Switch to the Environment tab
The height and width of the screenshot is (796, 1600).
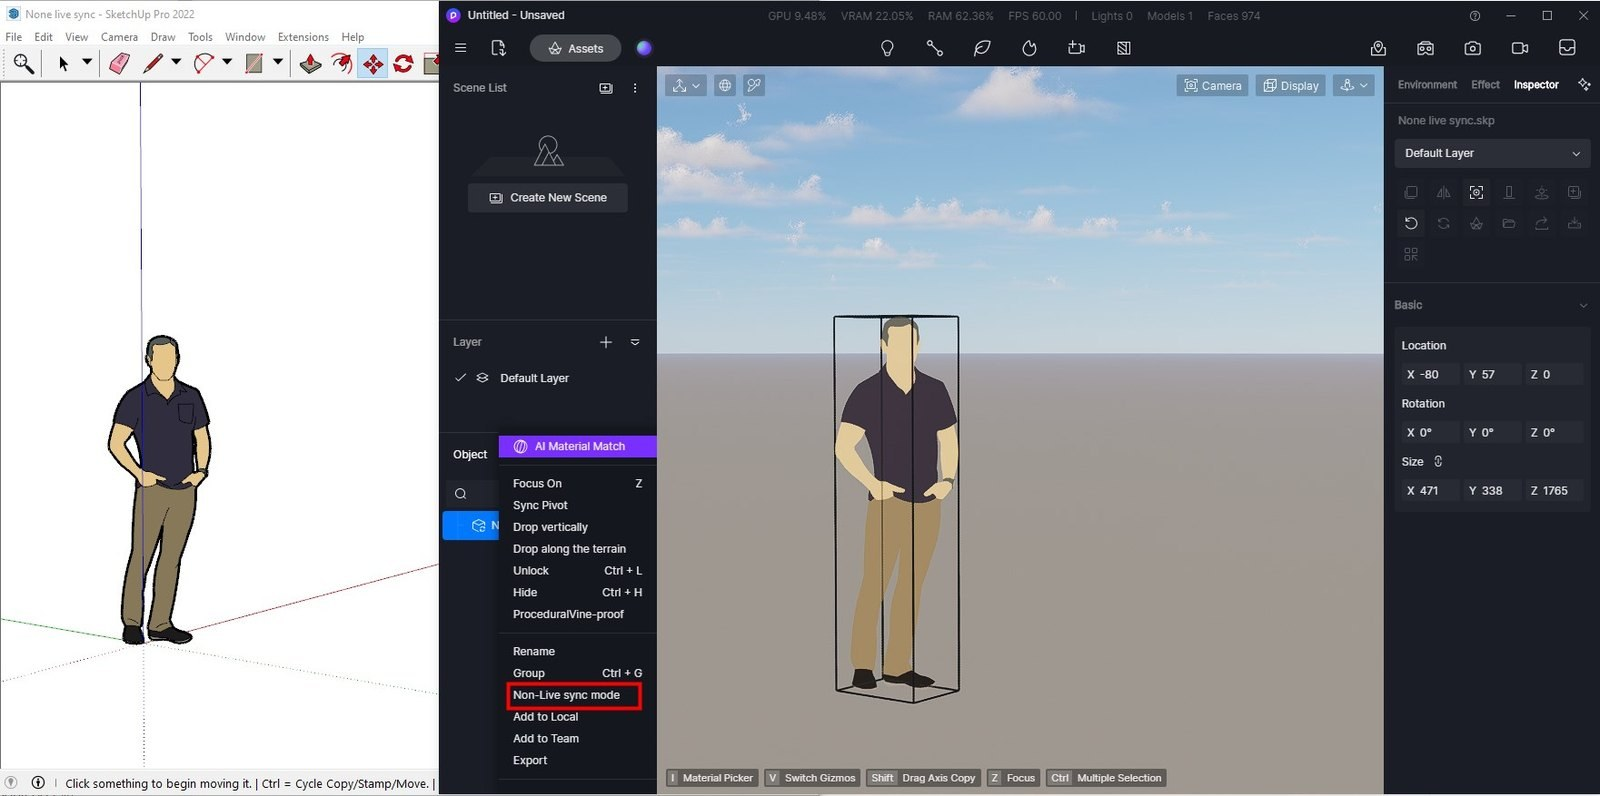[x=1427, y=85]
